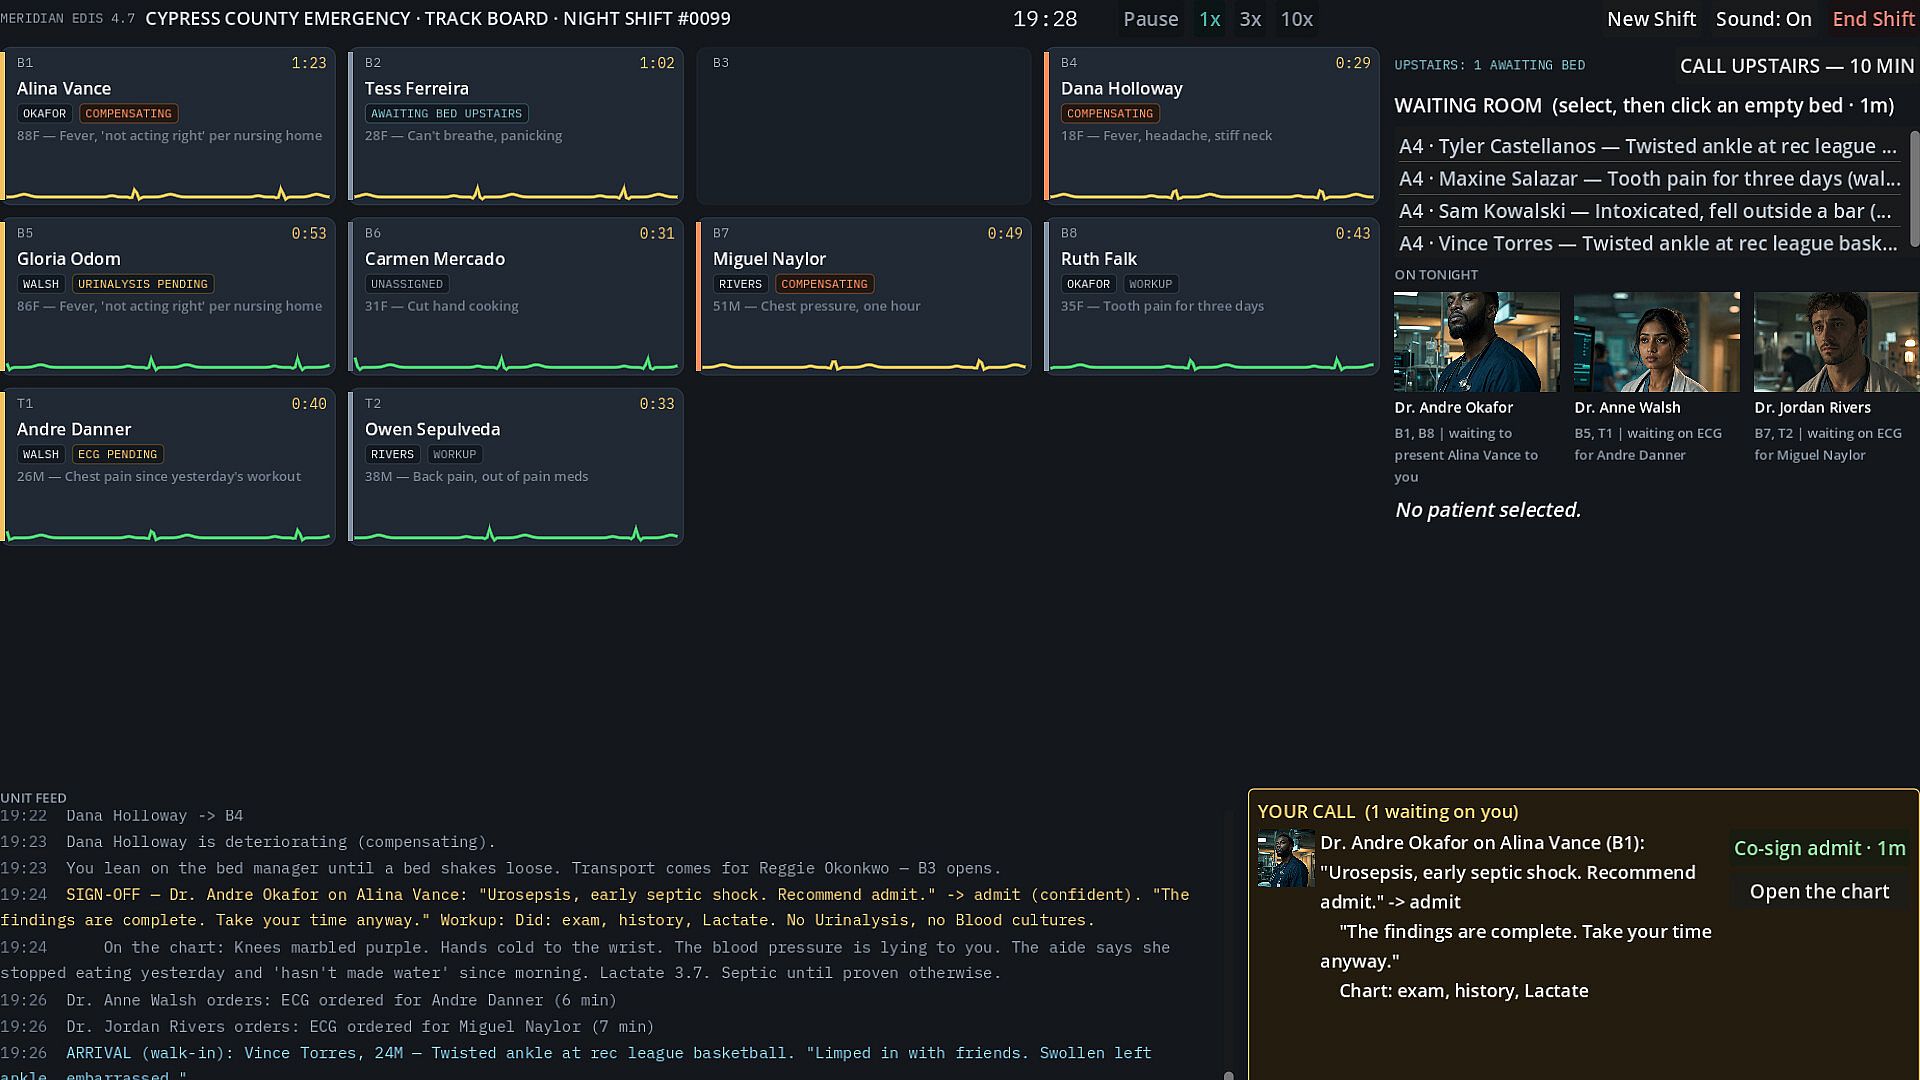The width and height of the screenshot is (1920, 1080).
Task: Select waiting patient Tyler Castellanos
Action: 1649,146
